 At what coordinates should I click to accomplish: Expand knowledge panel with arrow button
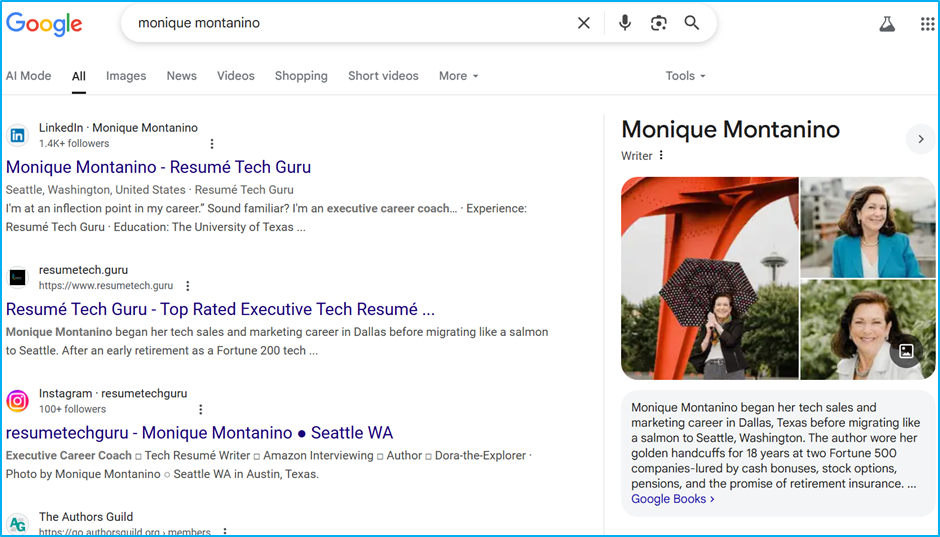920,139
